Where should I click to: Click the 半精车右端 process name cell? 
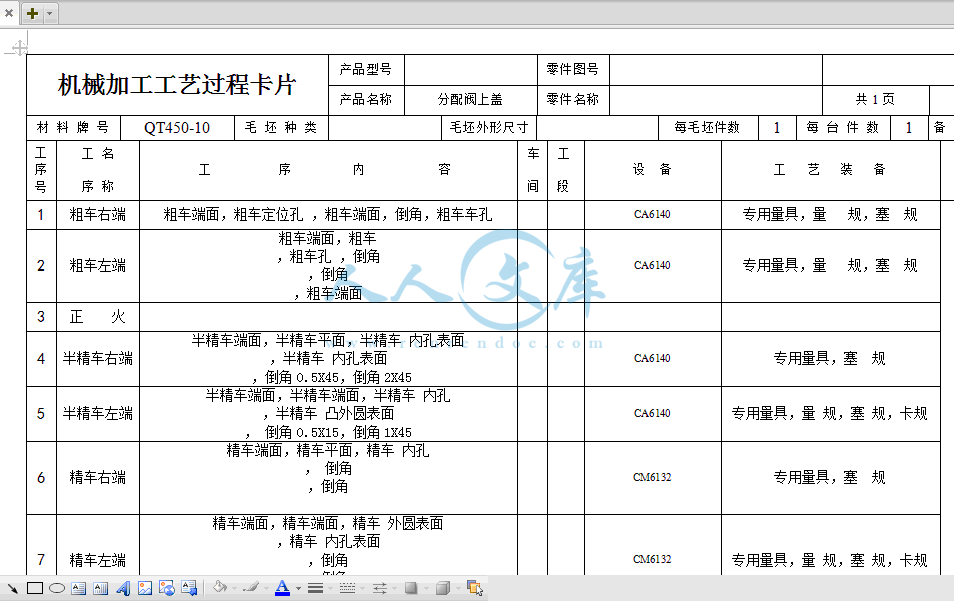(x=97, y=359)
